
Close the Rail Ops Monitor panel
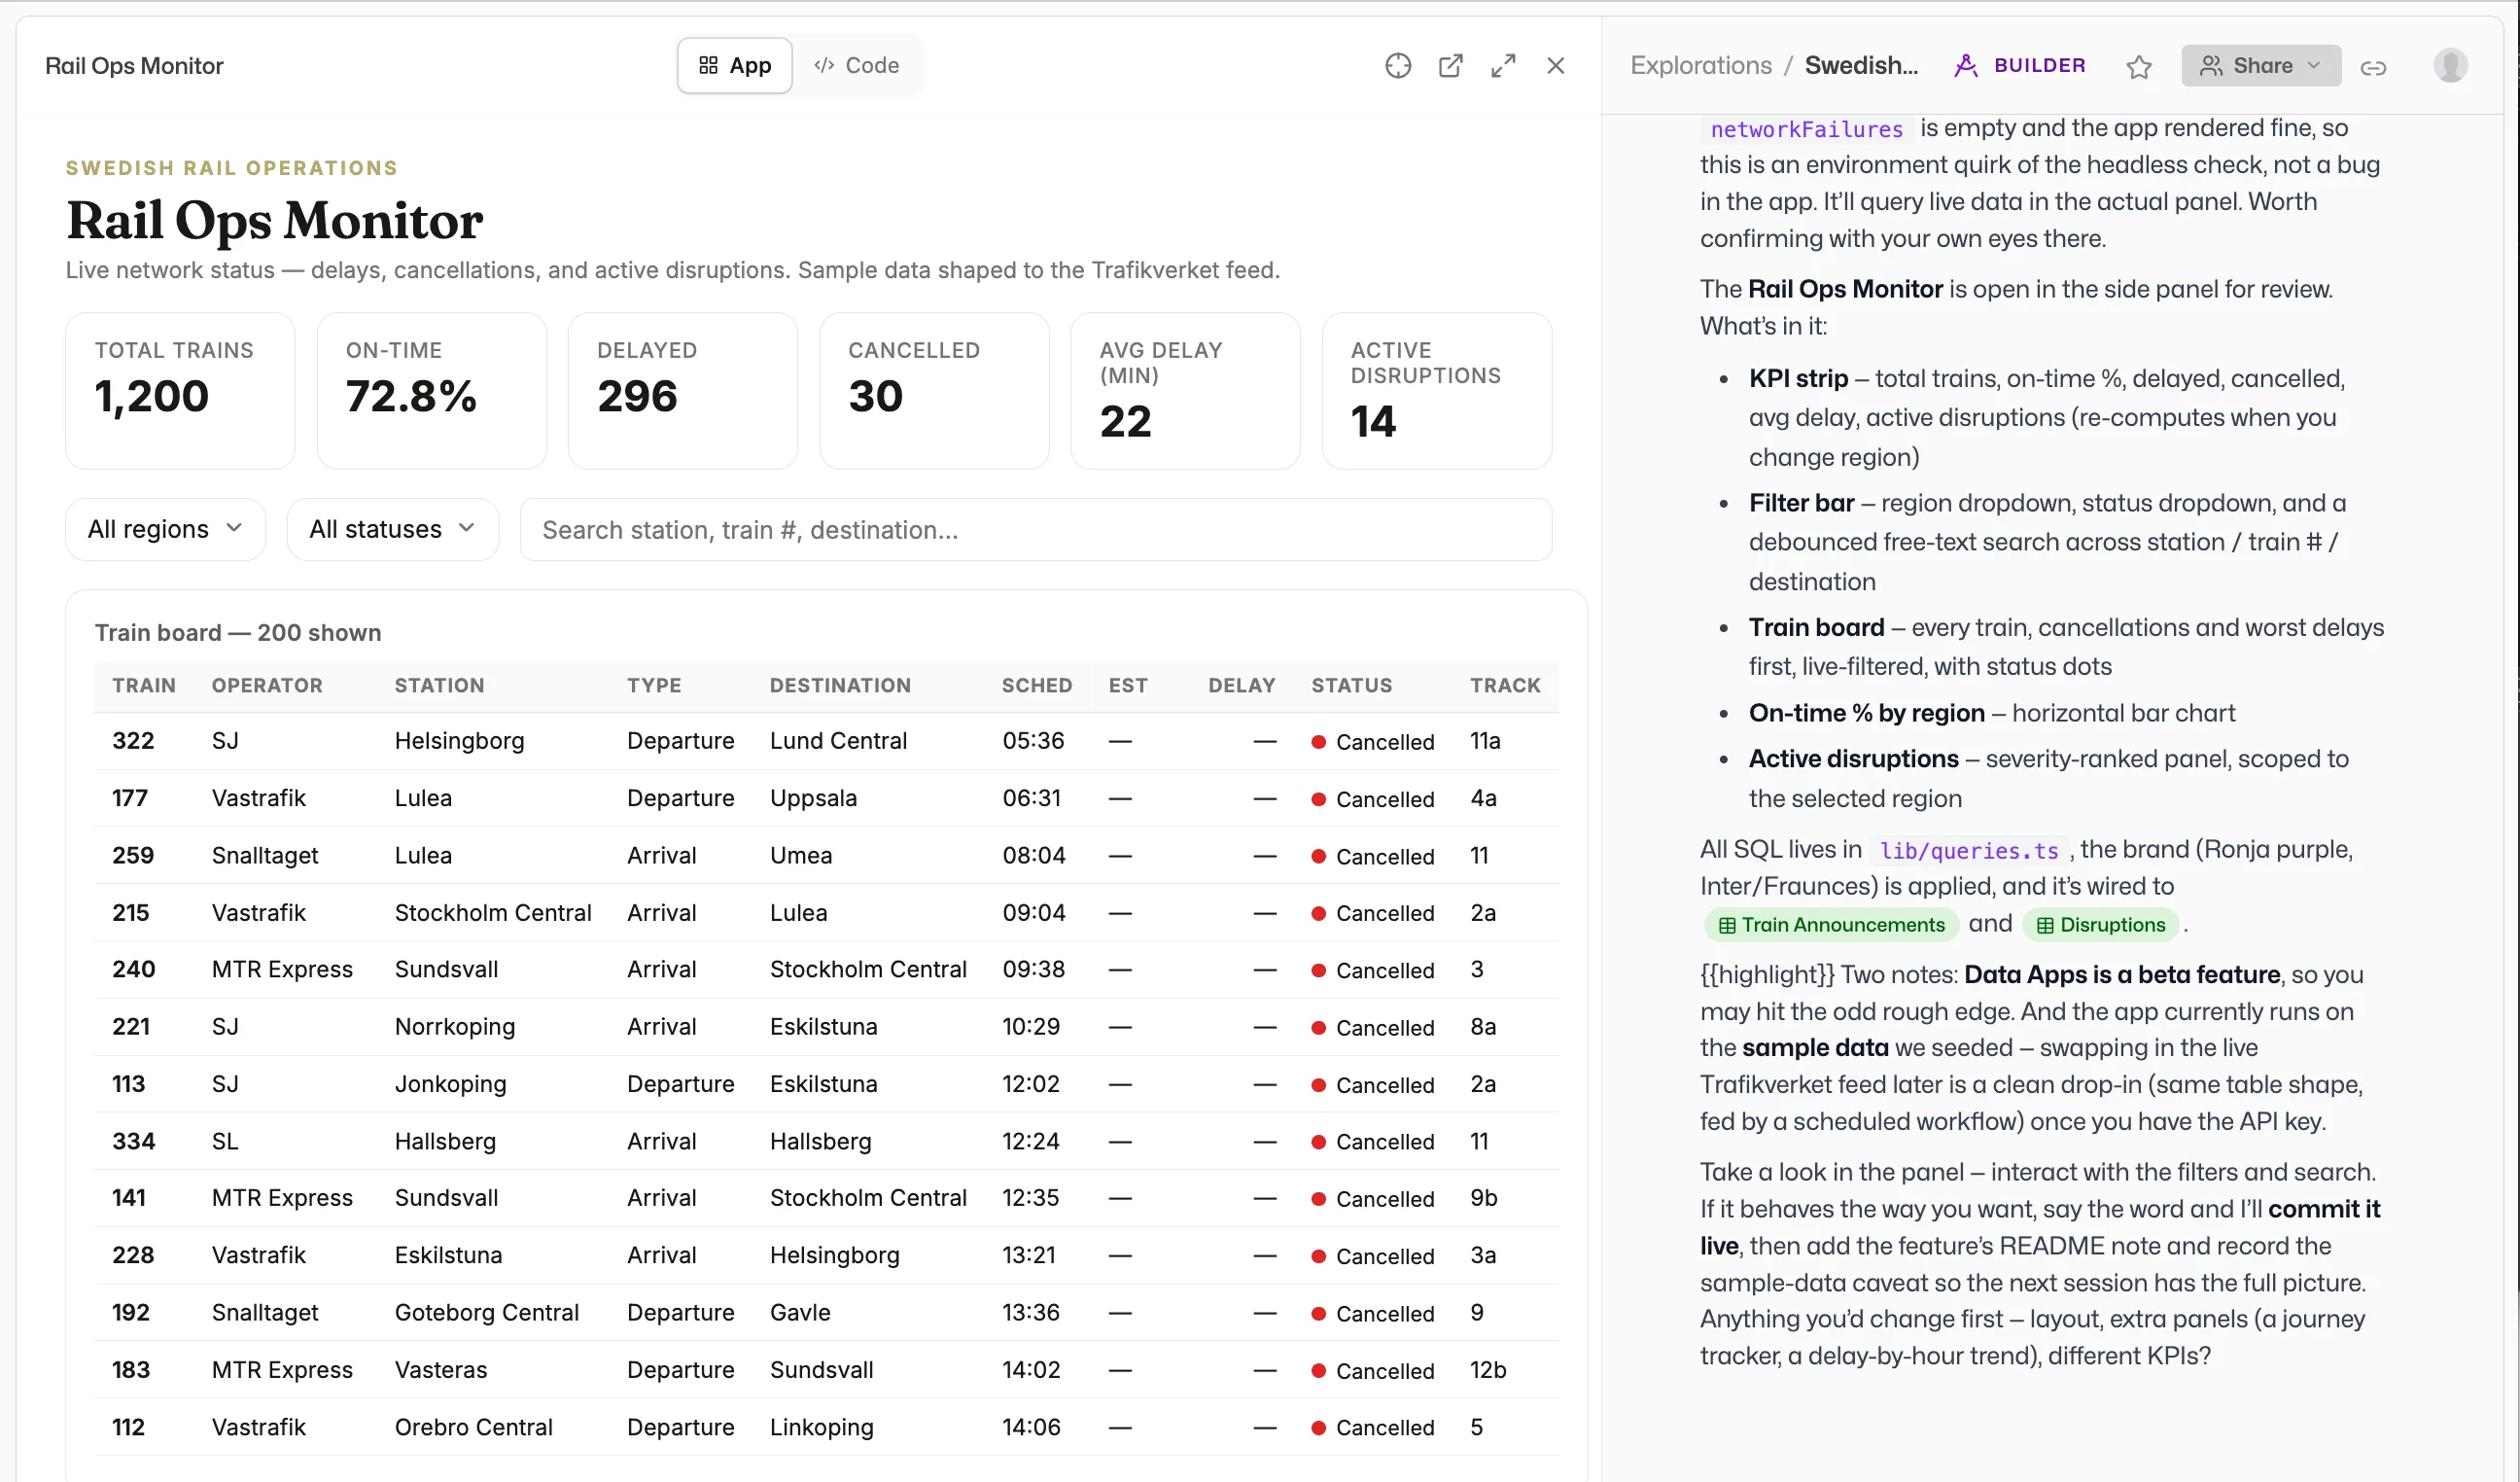[1556, 66]
